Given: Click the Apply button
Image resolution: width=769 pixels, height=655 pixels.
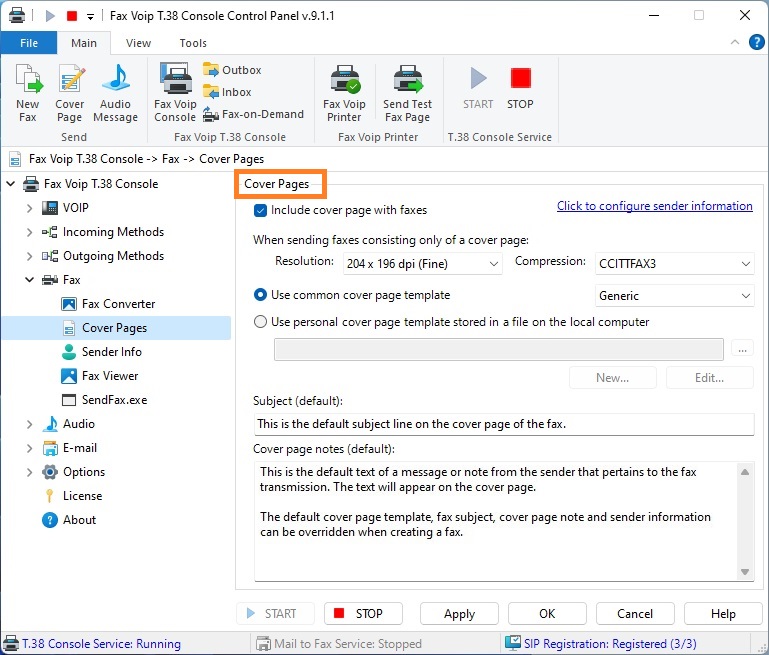Looking at the screenshot, I should click(459, 613).
